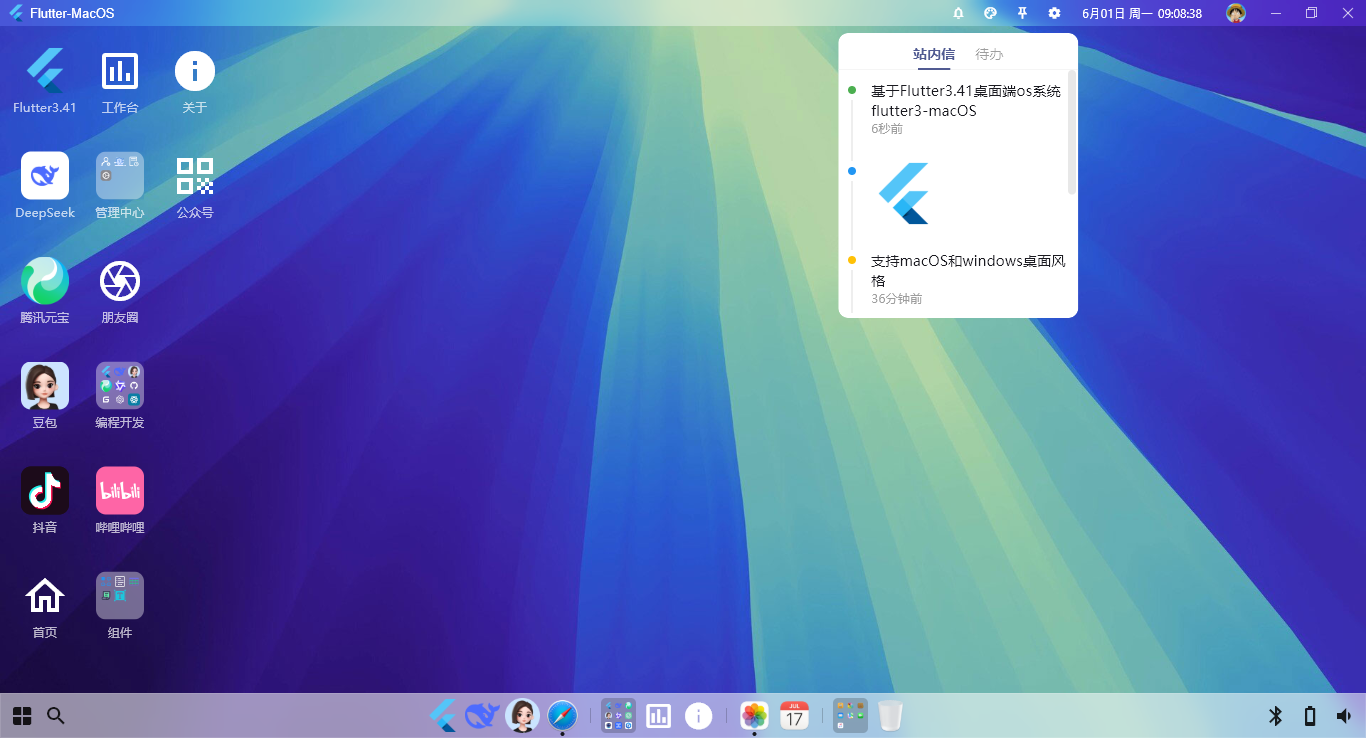Open message 基于Flutter3.41桌面端os系统
1366x738 pixels.
pyautogui.click(x=966, y=101)
